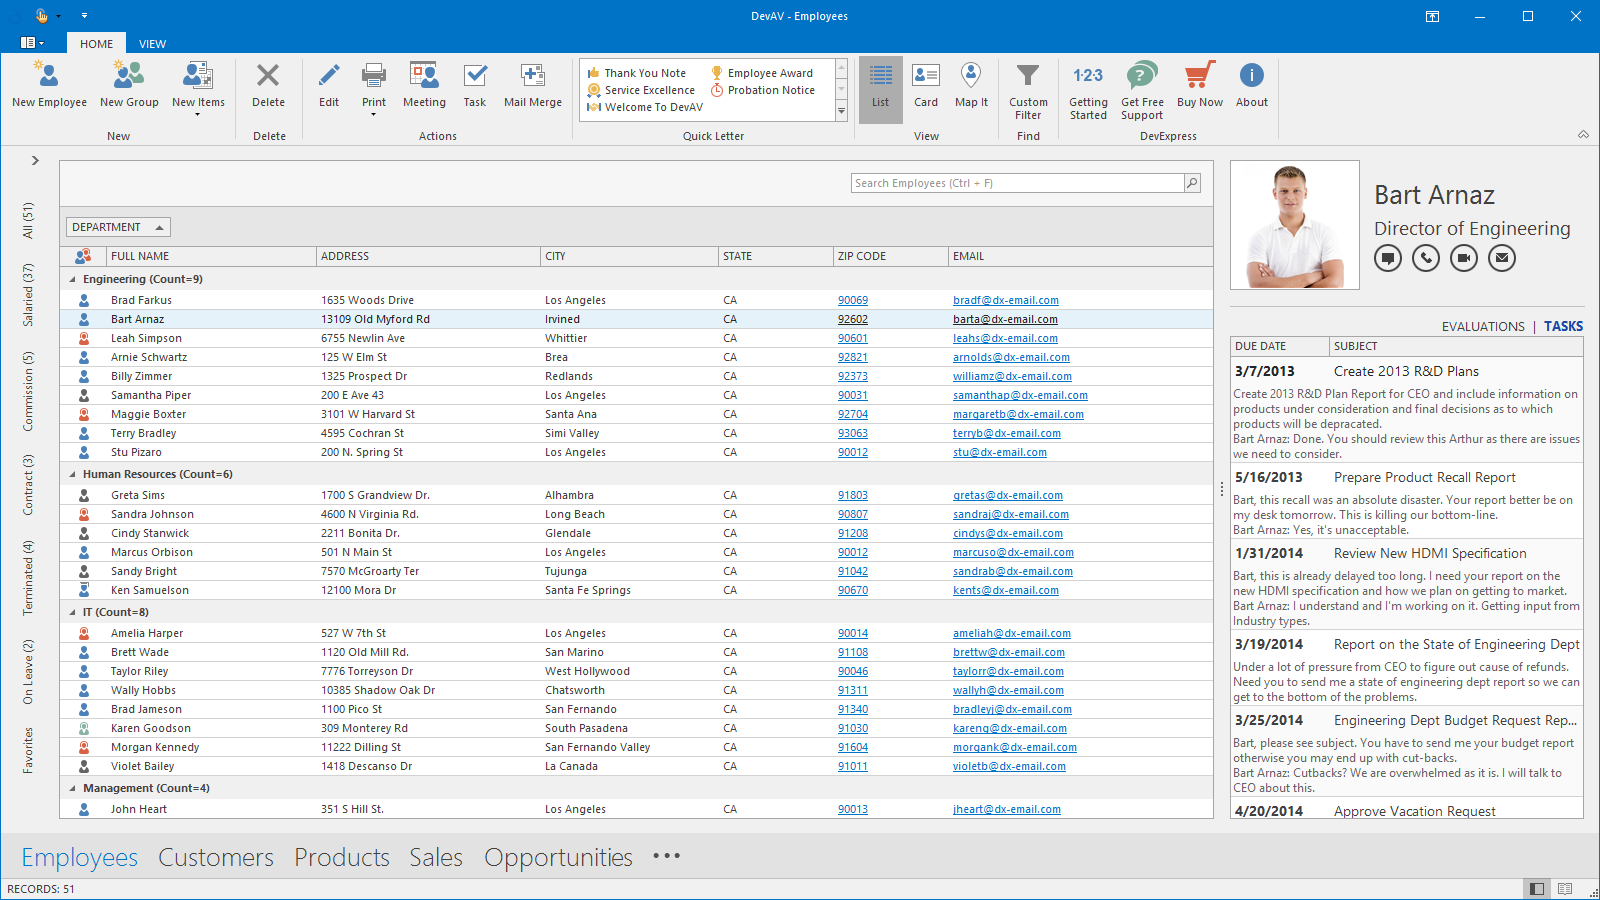Switch to the TASKS tab
The image size is (1600, 900).
pyautogui.click(x=1563, y=326)
